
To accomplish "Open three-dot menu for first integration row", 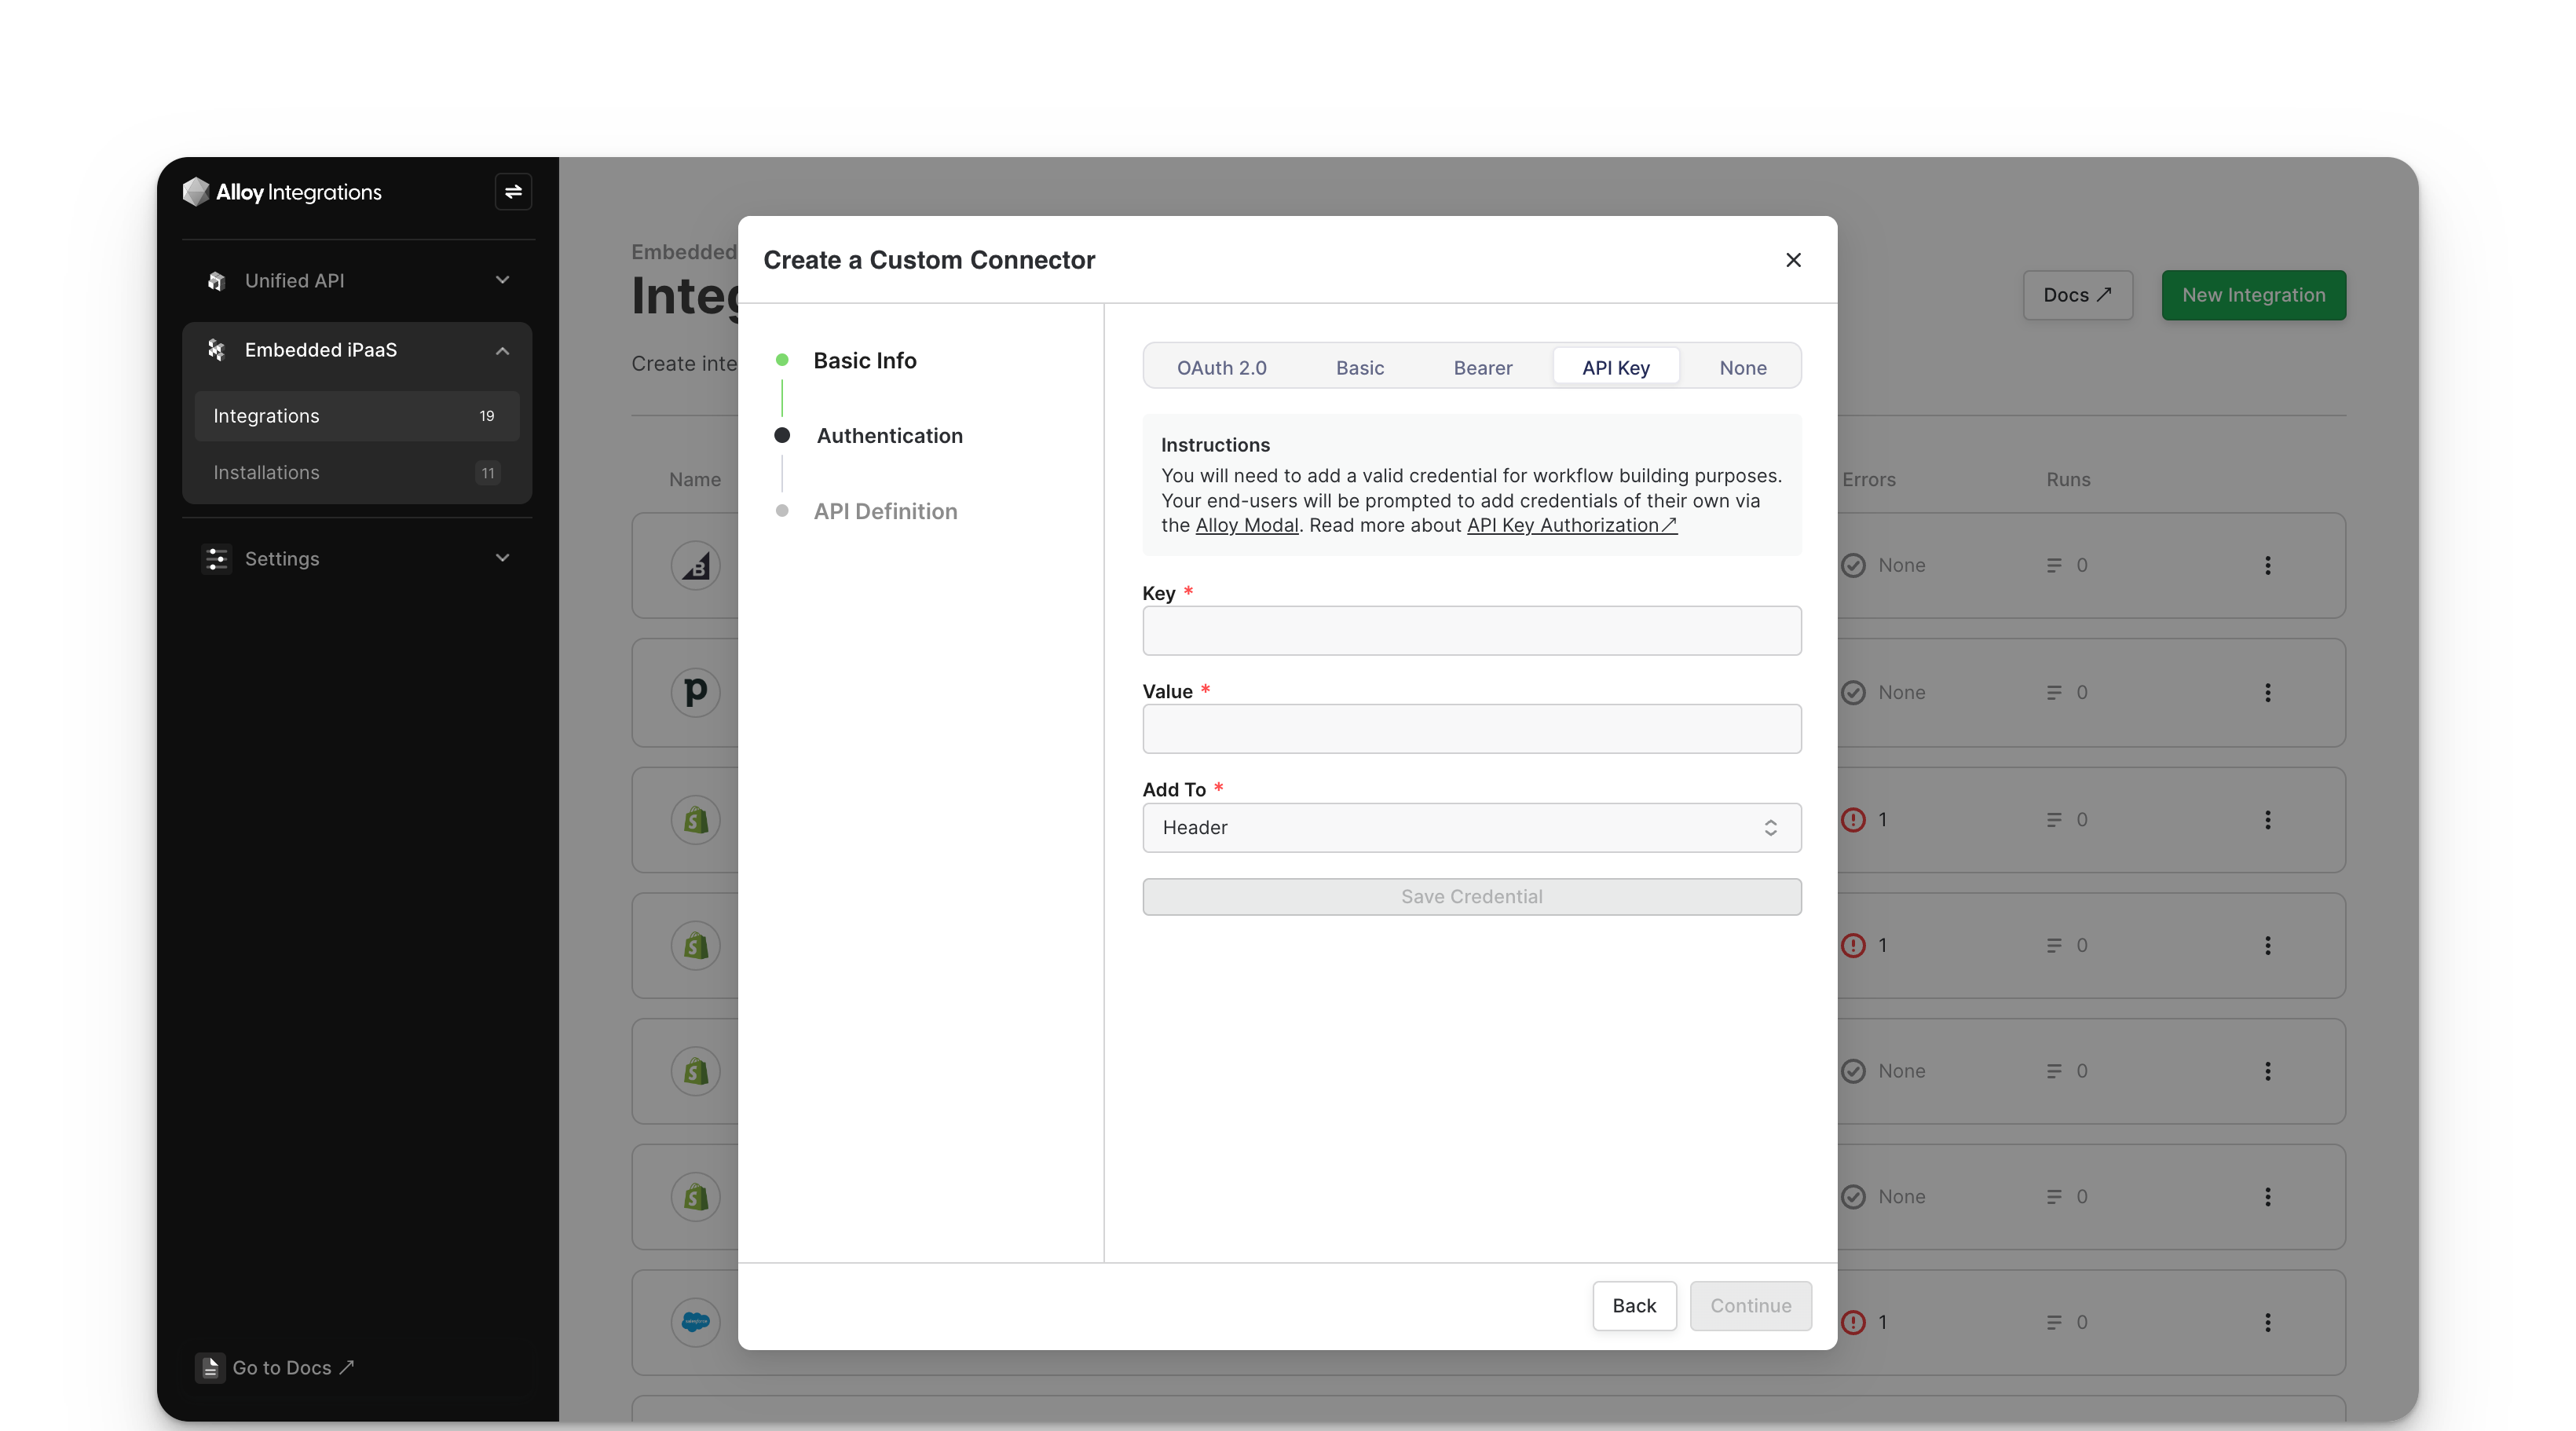I will pyautogui.click(x=2267, y=565).
